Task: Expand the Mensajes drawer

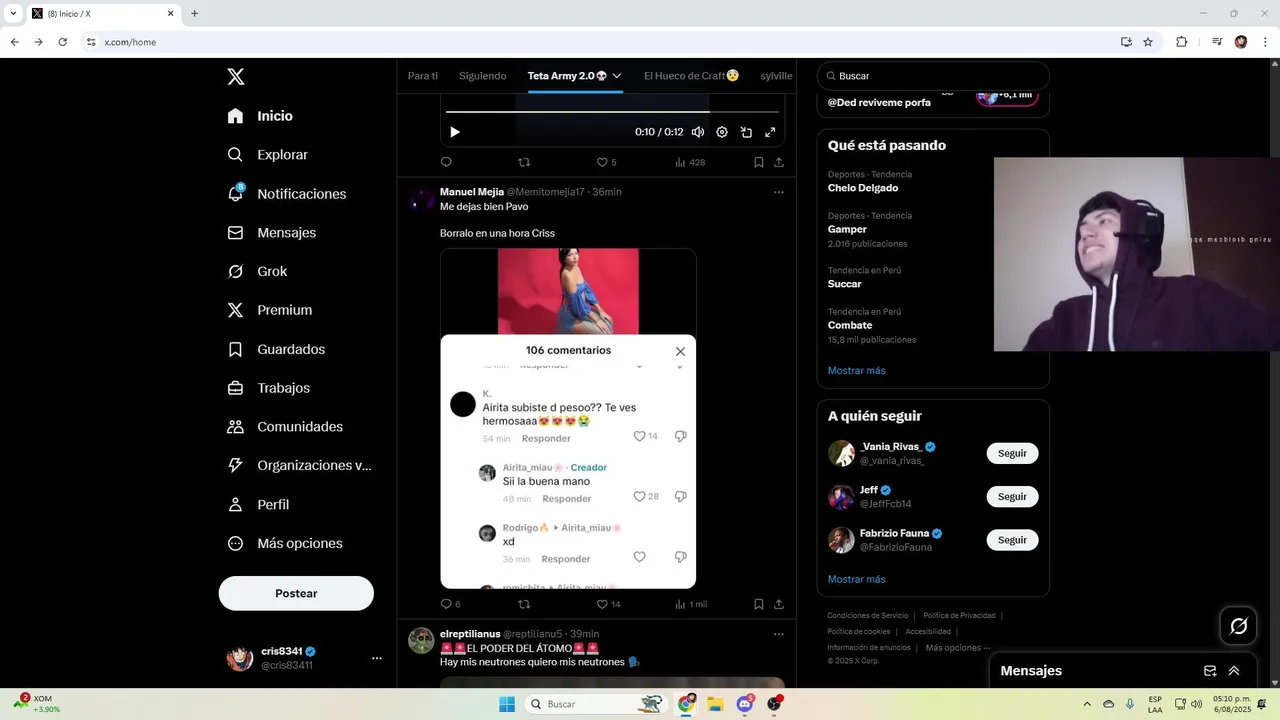Action: (x=1234, y=671)
